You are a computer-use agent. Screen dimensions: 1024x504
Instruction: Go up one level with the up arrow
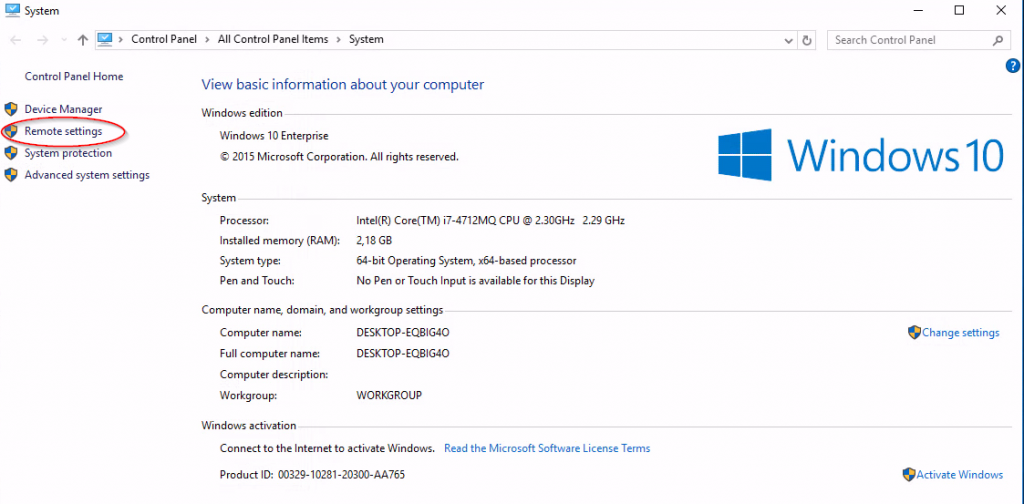(82, 40)
